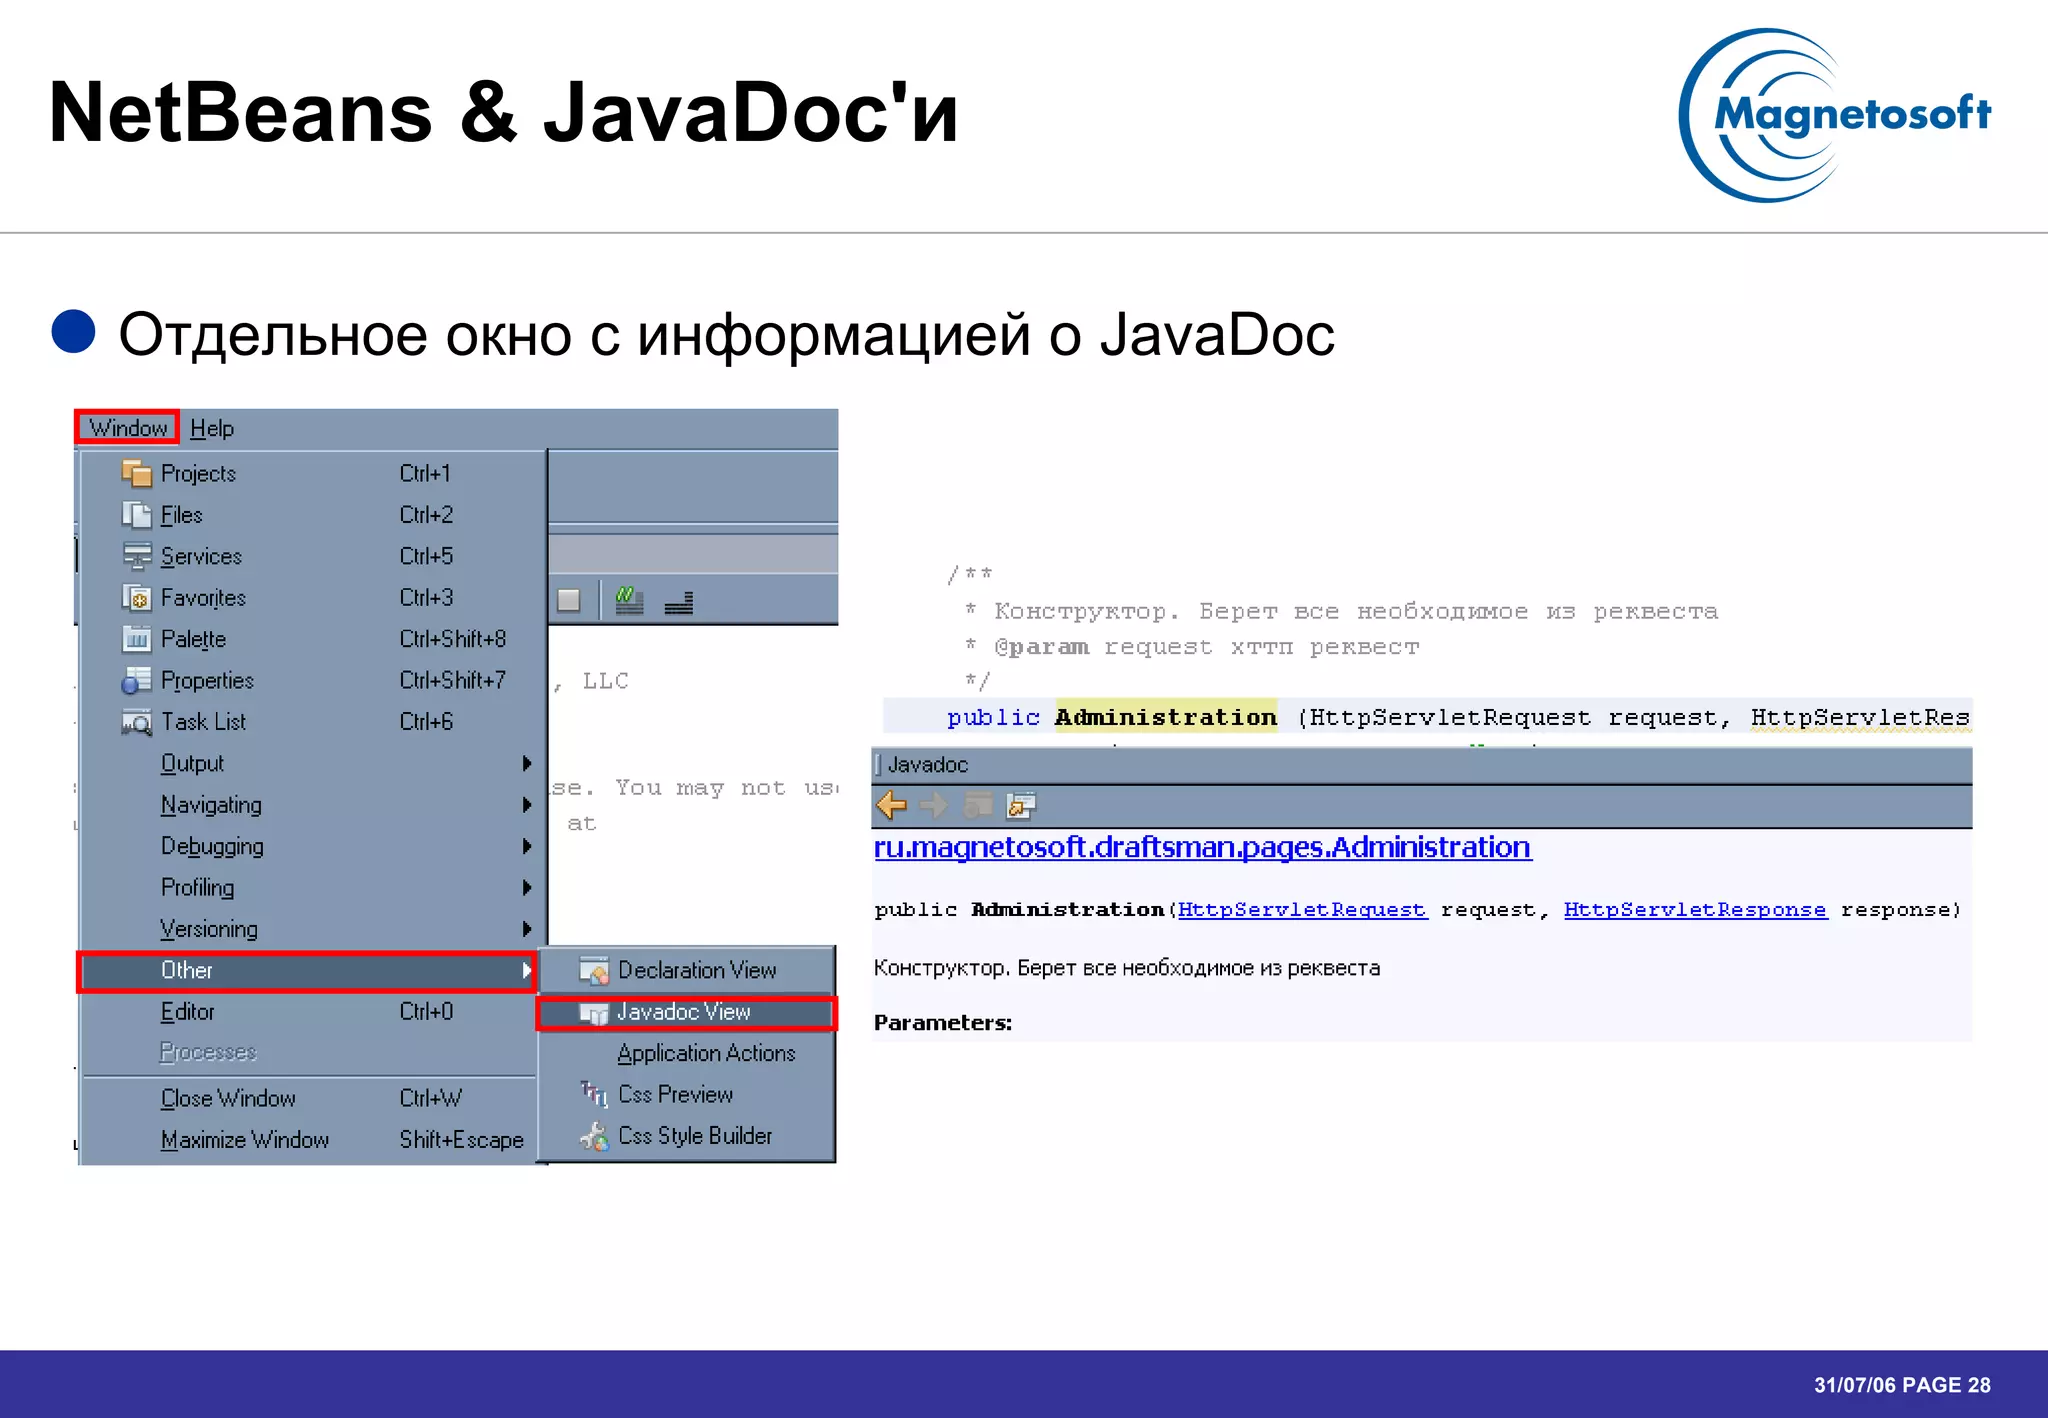Click the stop square icon in editor toolbar
The image size is (2048, 1418).
[569, 600]
